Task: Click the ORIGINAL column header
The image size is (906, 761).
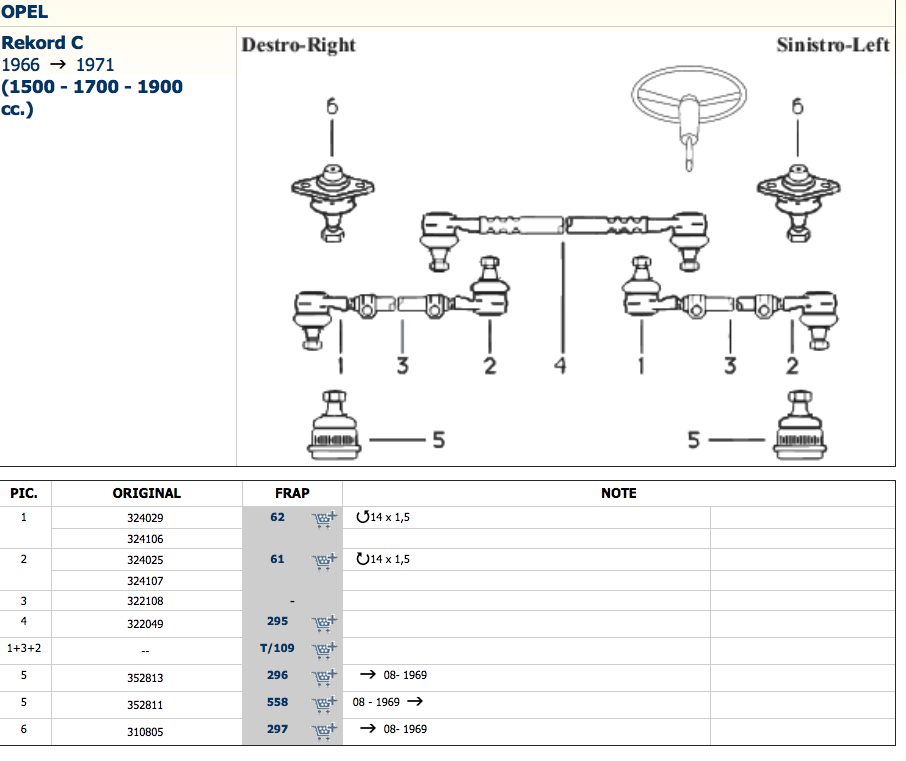Action: [x=147, y=493]
